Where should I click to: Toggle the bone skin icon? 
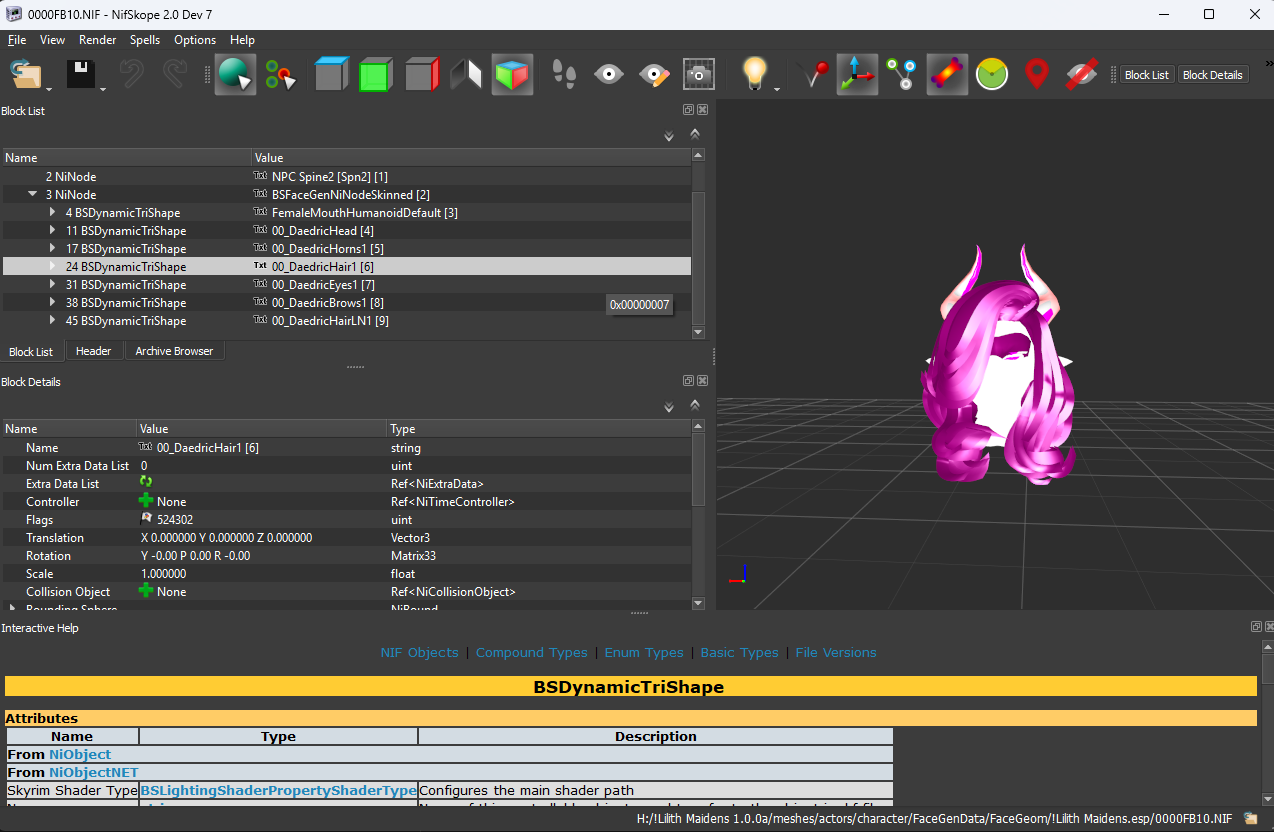pos(947,74)
